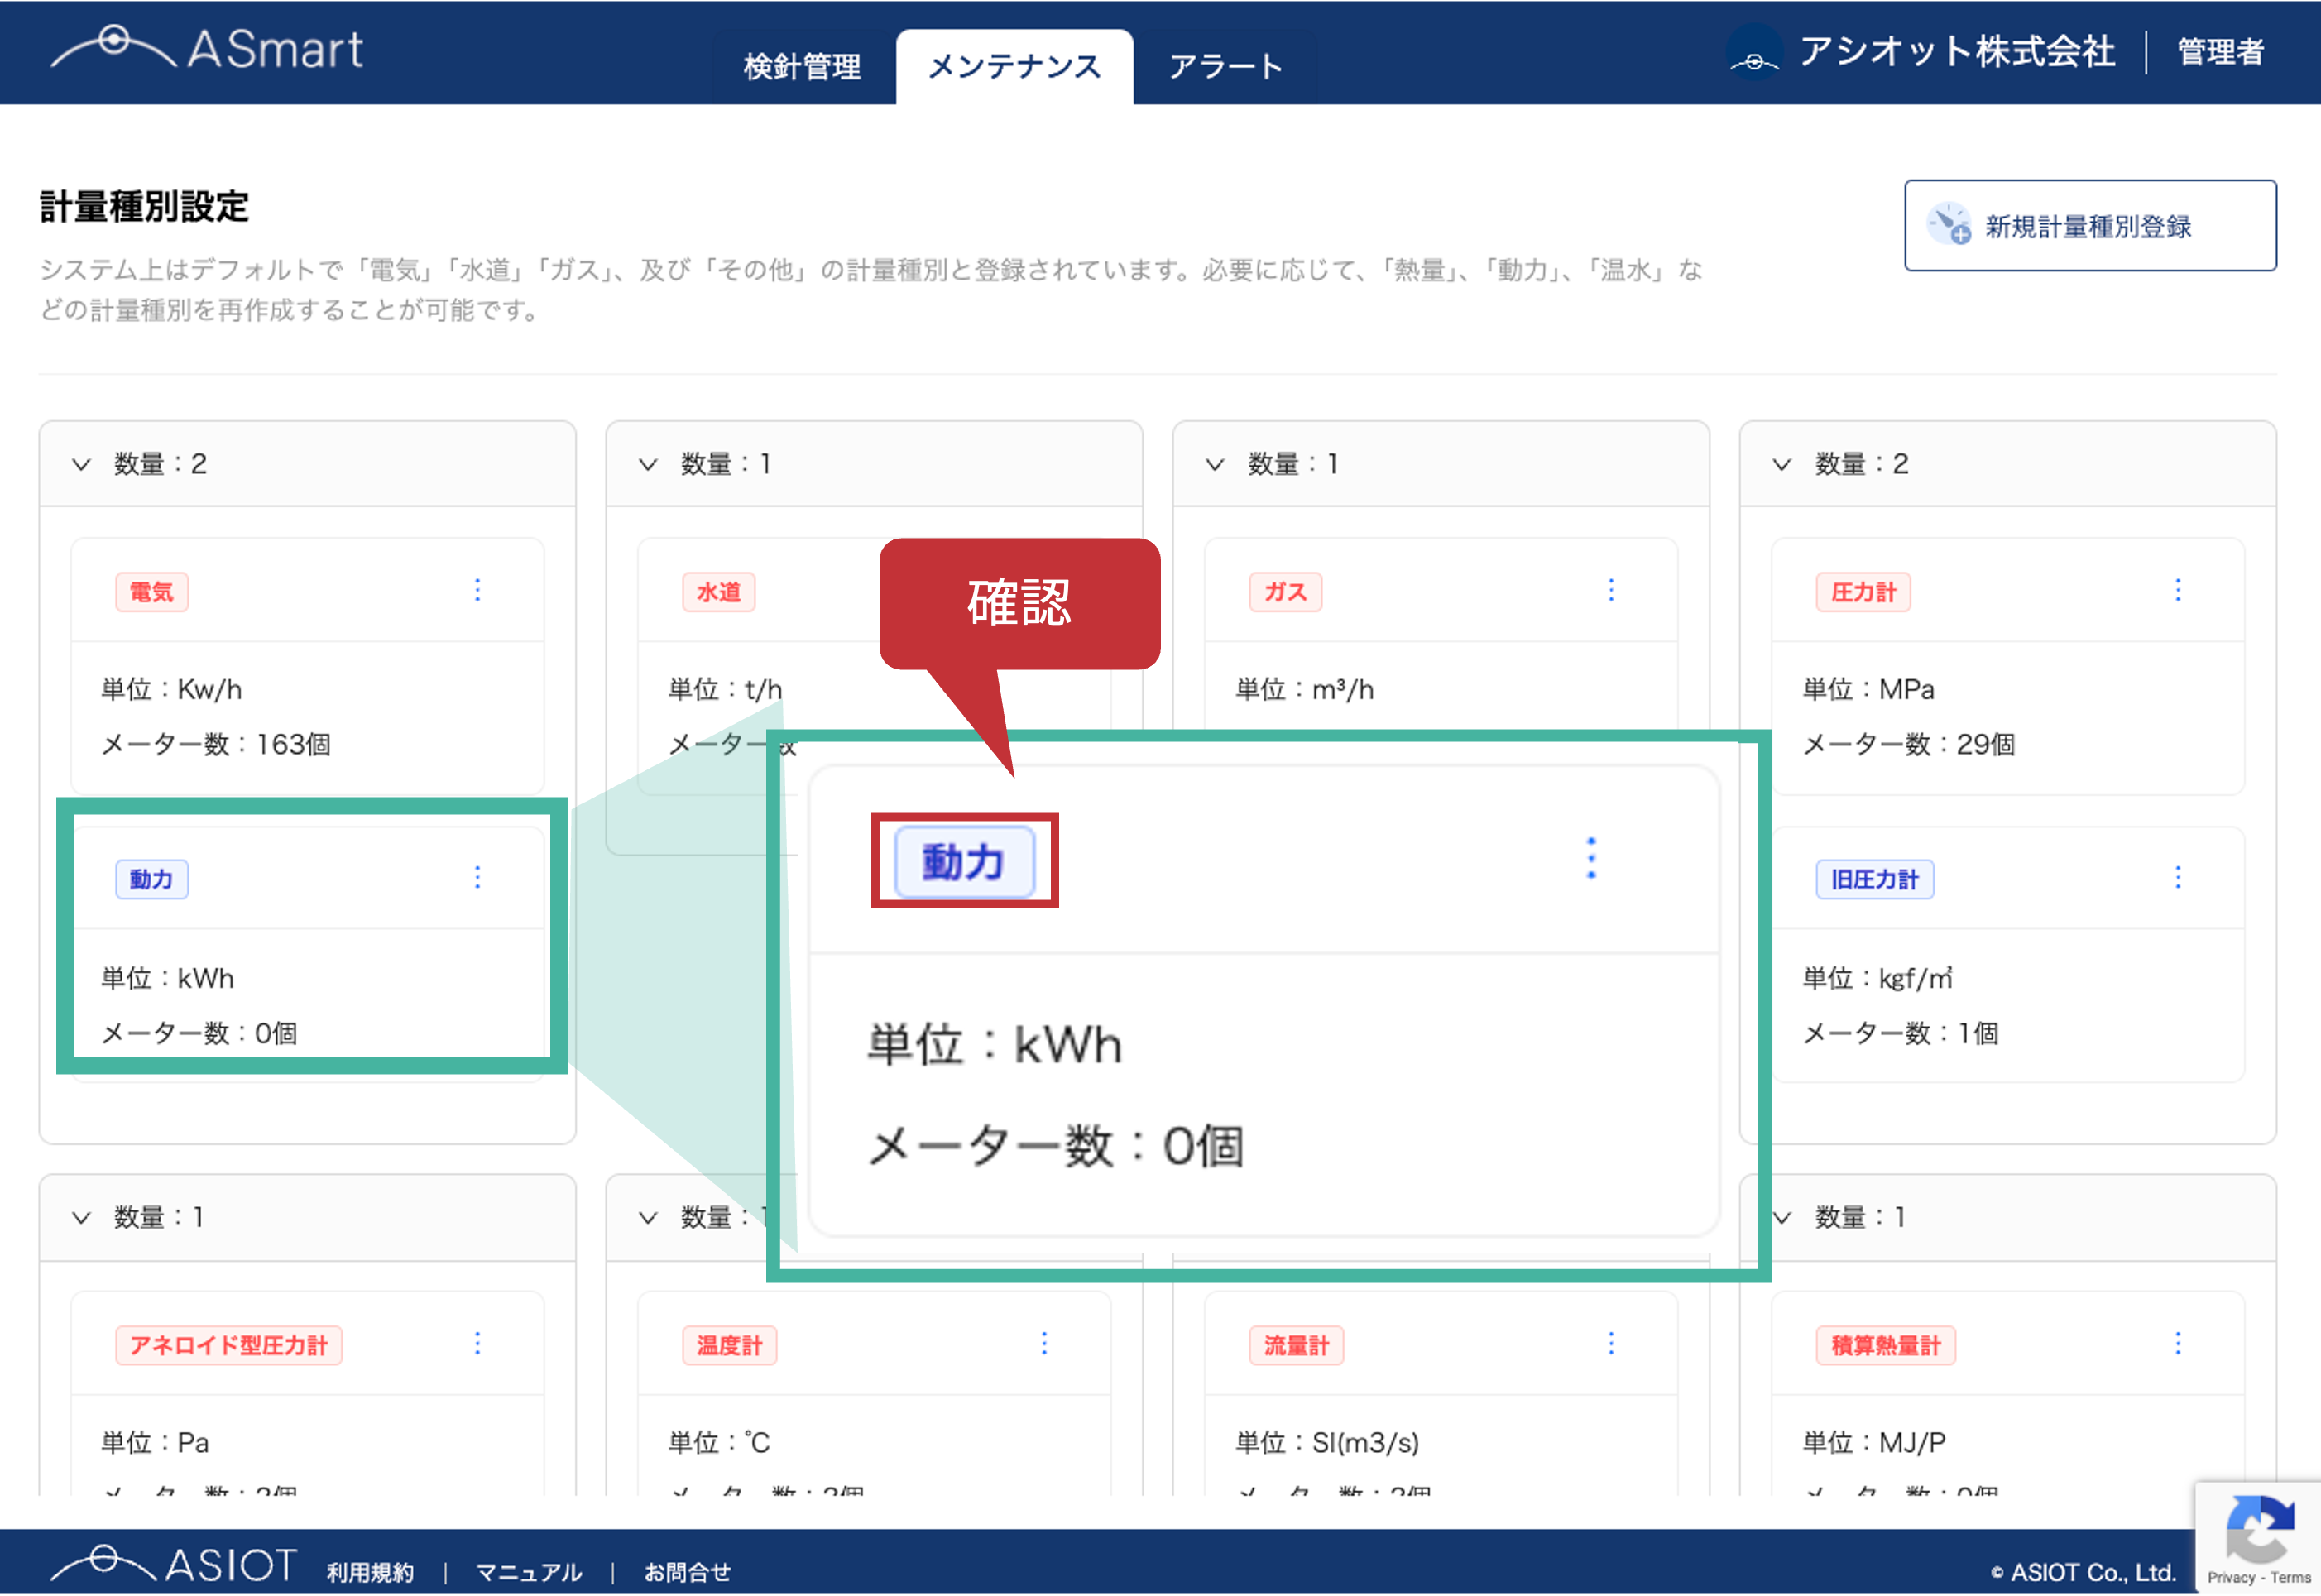Image resolution: width=2321 pixels, height=1596 pixels.
Task: Click the 単位：Kw/h text on 電気 card
Action: (x=172, y=690)
